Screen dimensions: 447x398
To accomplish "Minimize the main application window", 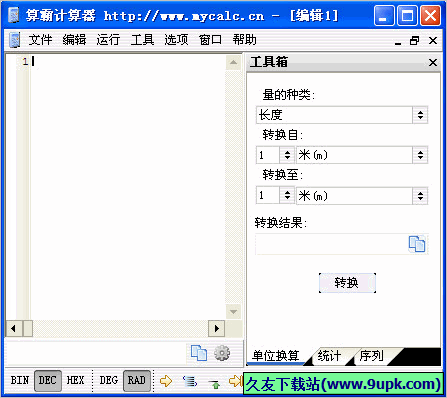I will [383, 15].
